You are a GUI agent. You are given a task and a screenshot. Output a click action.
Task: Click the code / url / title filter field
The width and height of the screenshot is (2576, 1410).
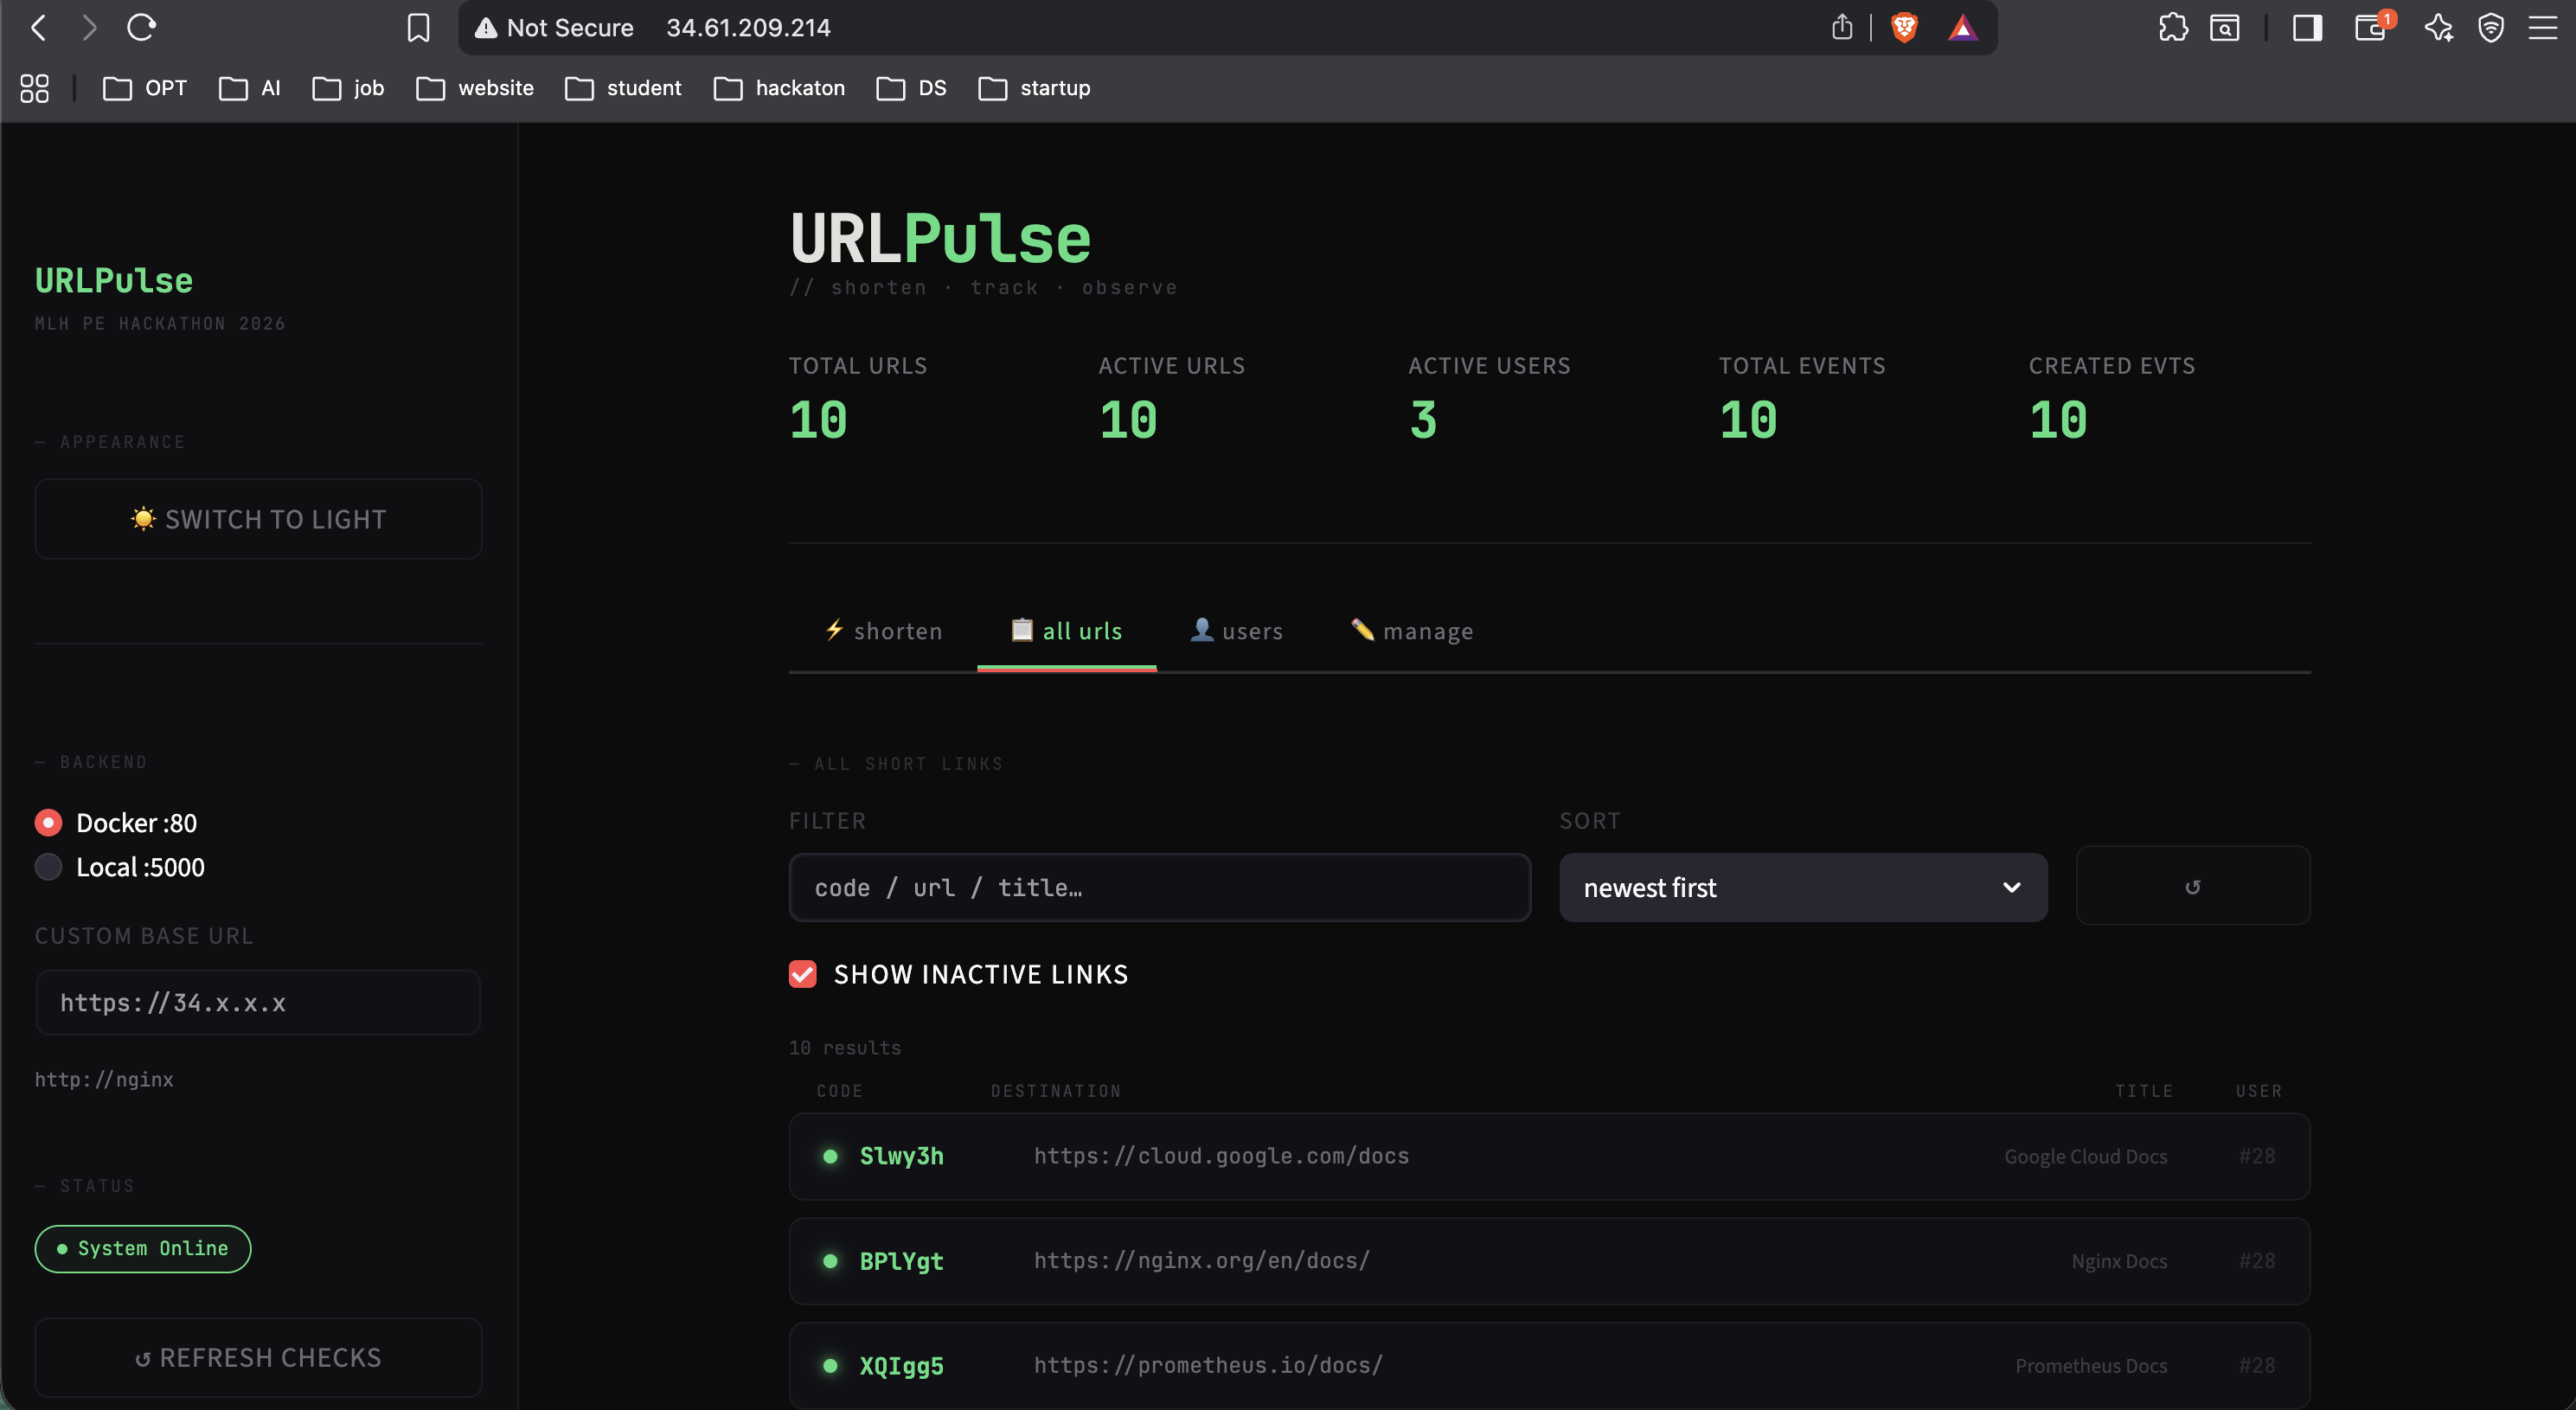[x=1159, y=887]
